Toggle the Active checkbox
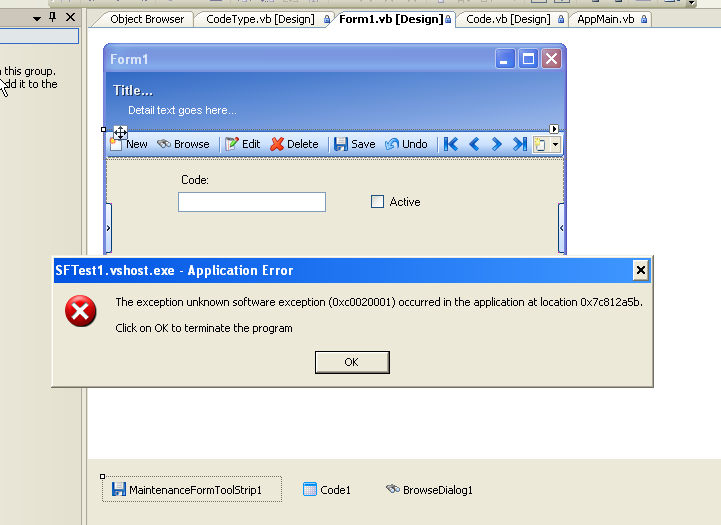 click(377, 202)
